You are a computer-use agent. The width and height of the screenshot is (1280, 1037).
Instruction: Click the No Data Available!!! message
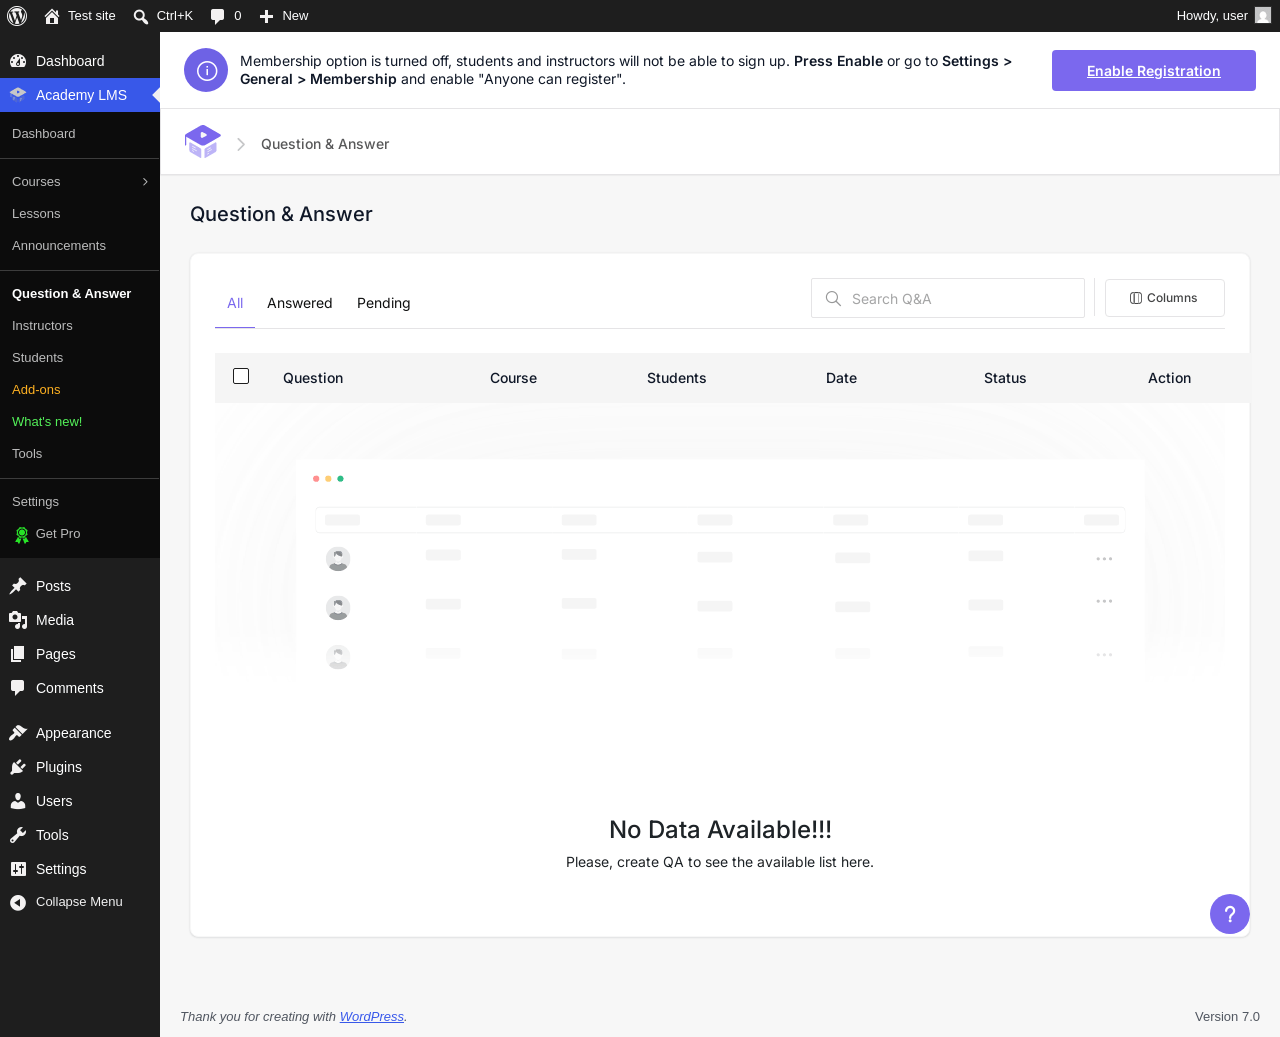coord(720,830)
